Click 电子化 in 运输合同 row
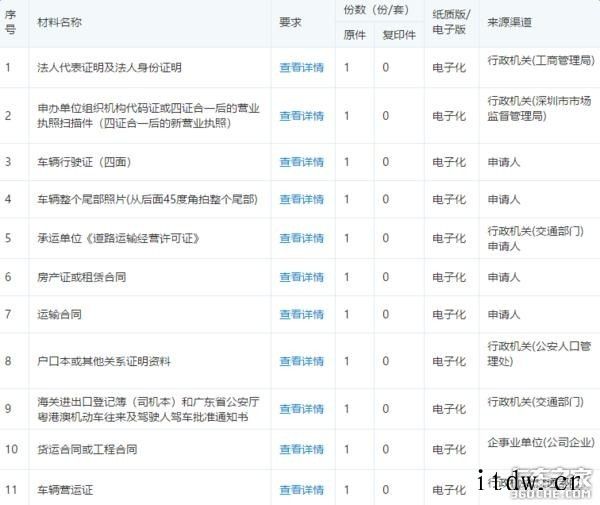This screenshot has height=505, width=600. coord(449,314)
